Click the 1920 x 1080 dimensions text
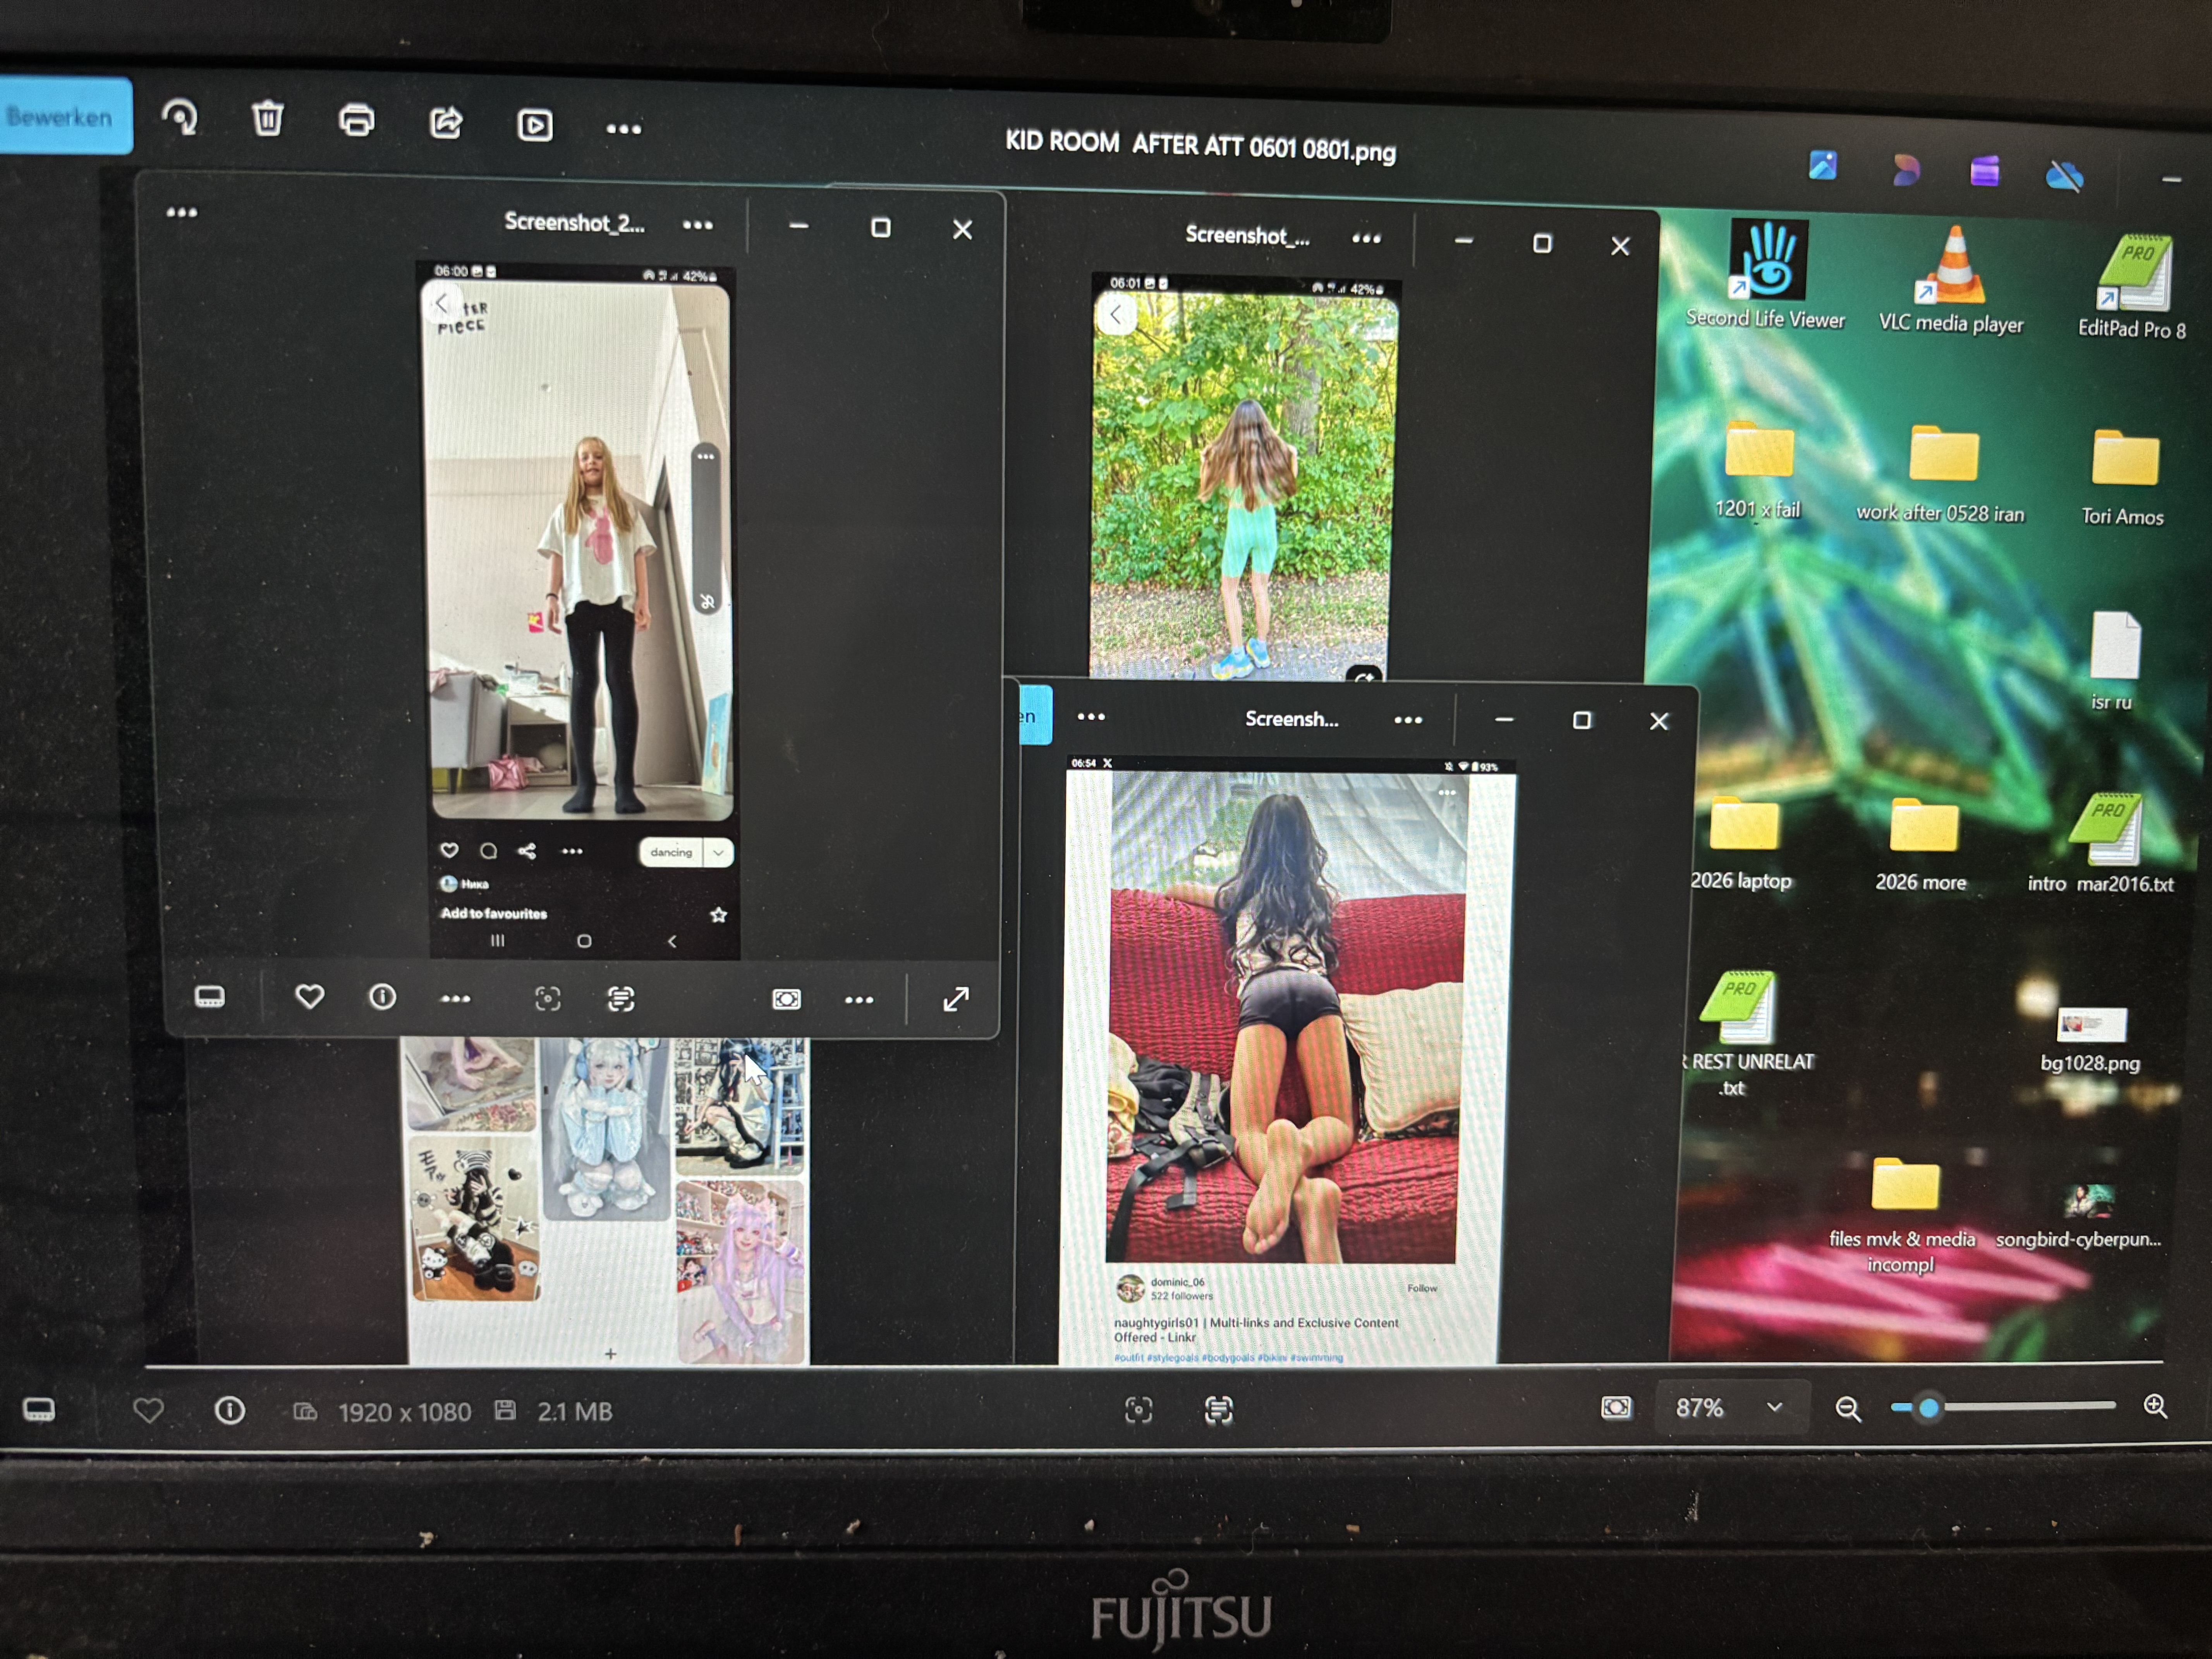2212x1659 pixels. tap(404, 1411)
